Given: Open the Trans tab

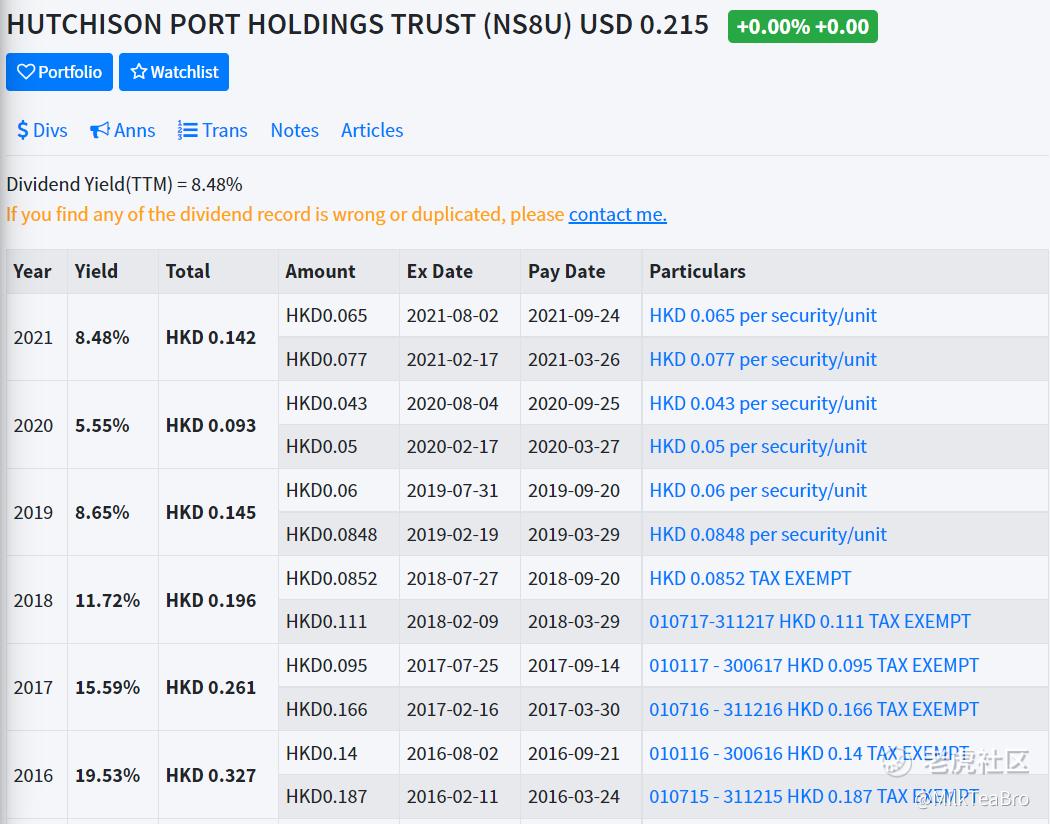Looking at the screenshot, I should coord(212,130).
